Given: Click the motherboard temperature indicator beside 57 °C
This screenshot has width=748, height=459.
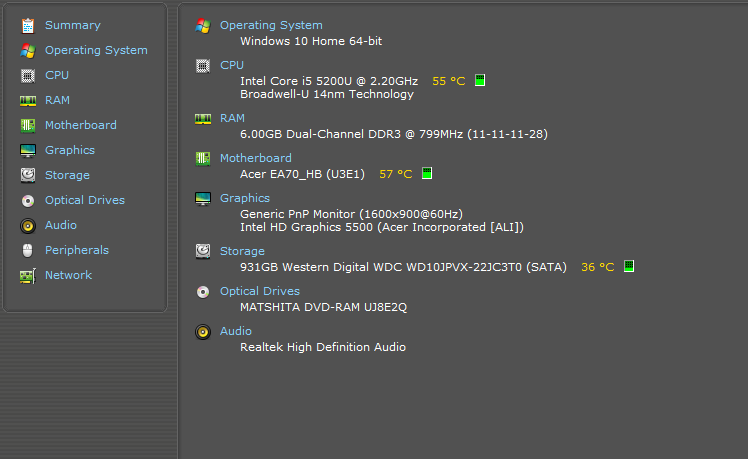Looking at the screenshot, I should tap(427, 173).
